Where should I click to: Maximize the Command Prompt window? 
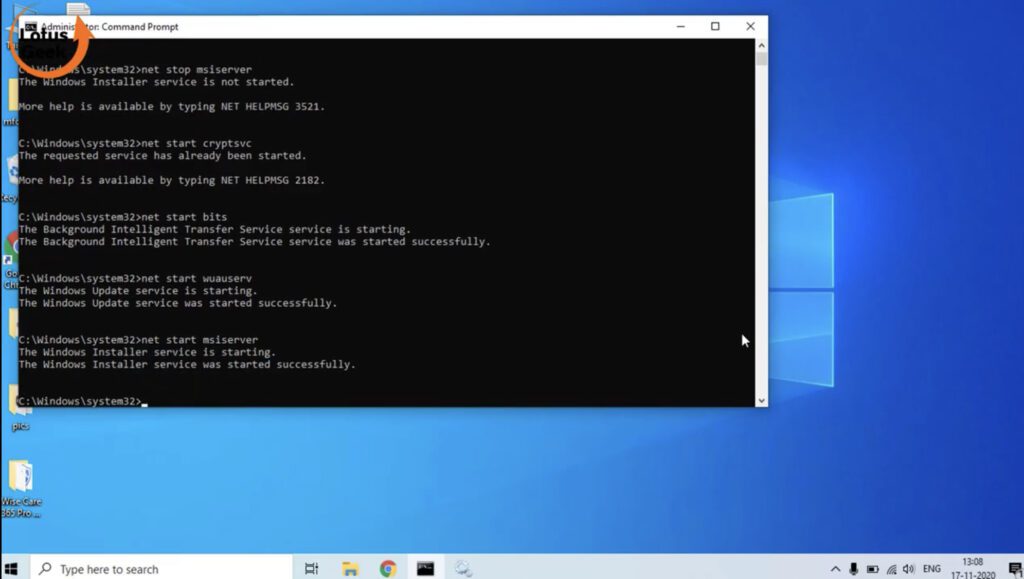coord(715,26)
